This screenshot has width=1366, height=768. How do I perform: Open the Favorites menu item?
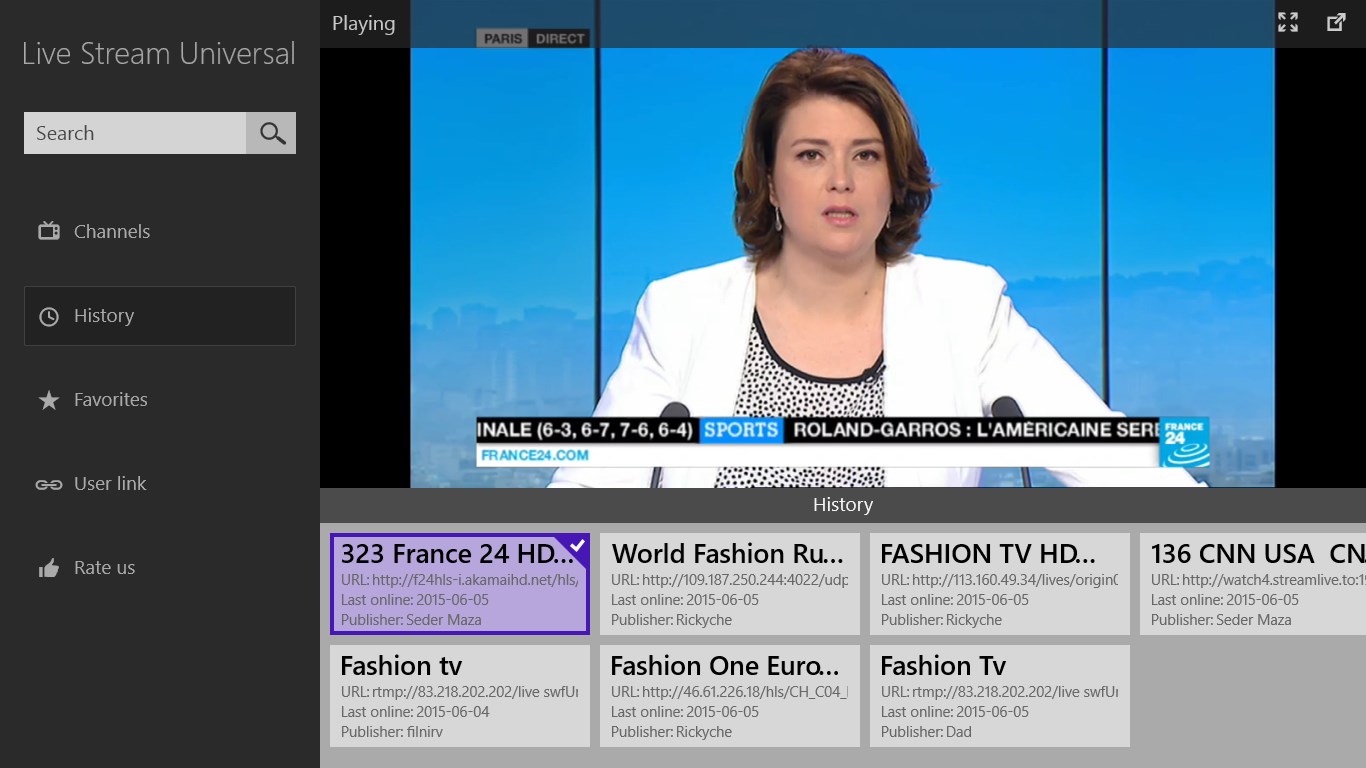pyautogui.click(x=111, y=400)
